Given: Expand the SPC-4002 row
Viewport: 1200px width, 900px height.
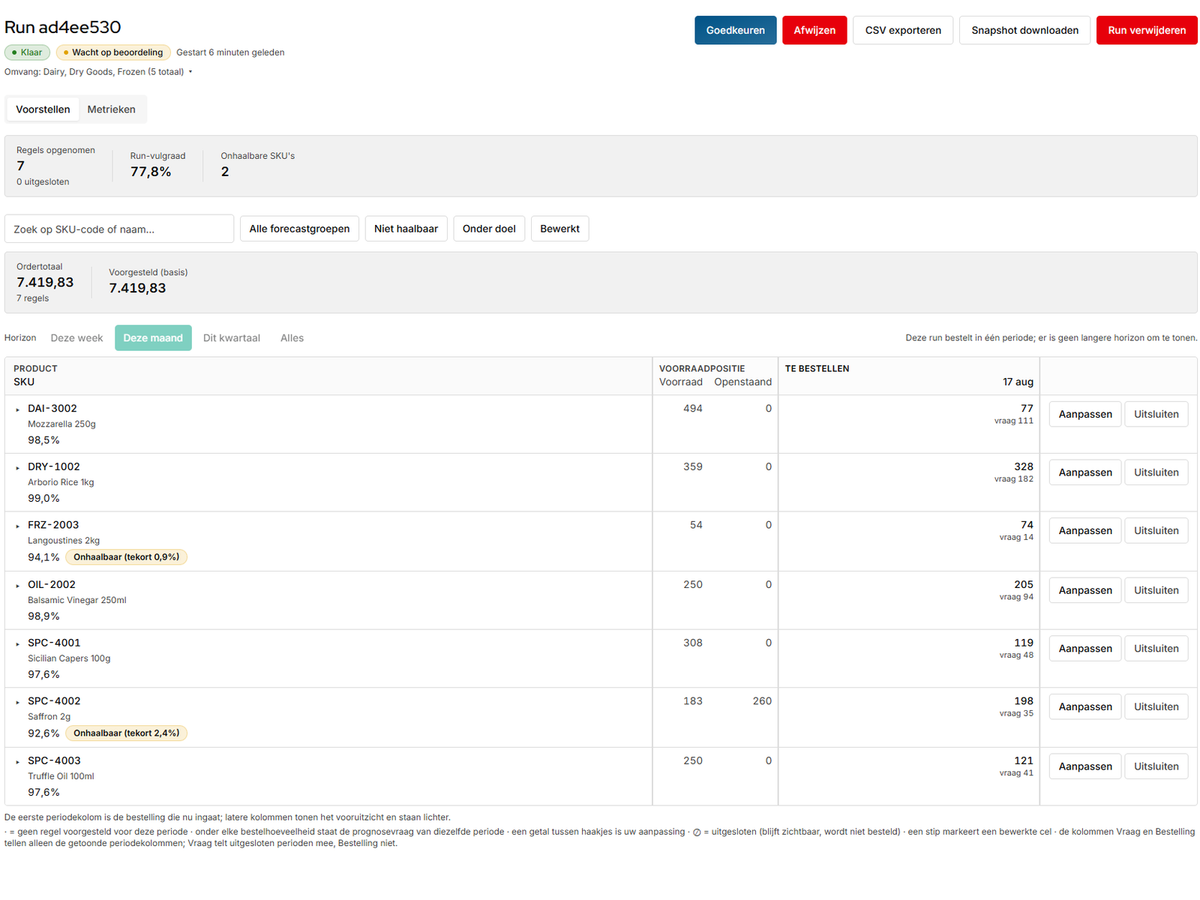Looking at the screenshot, I should click(x=18, y=701).
